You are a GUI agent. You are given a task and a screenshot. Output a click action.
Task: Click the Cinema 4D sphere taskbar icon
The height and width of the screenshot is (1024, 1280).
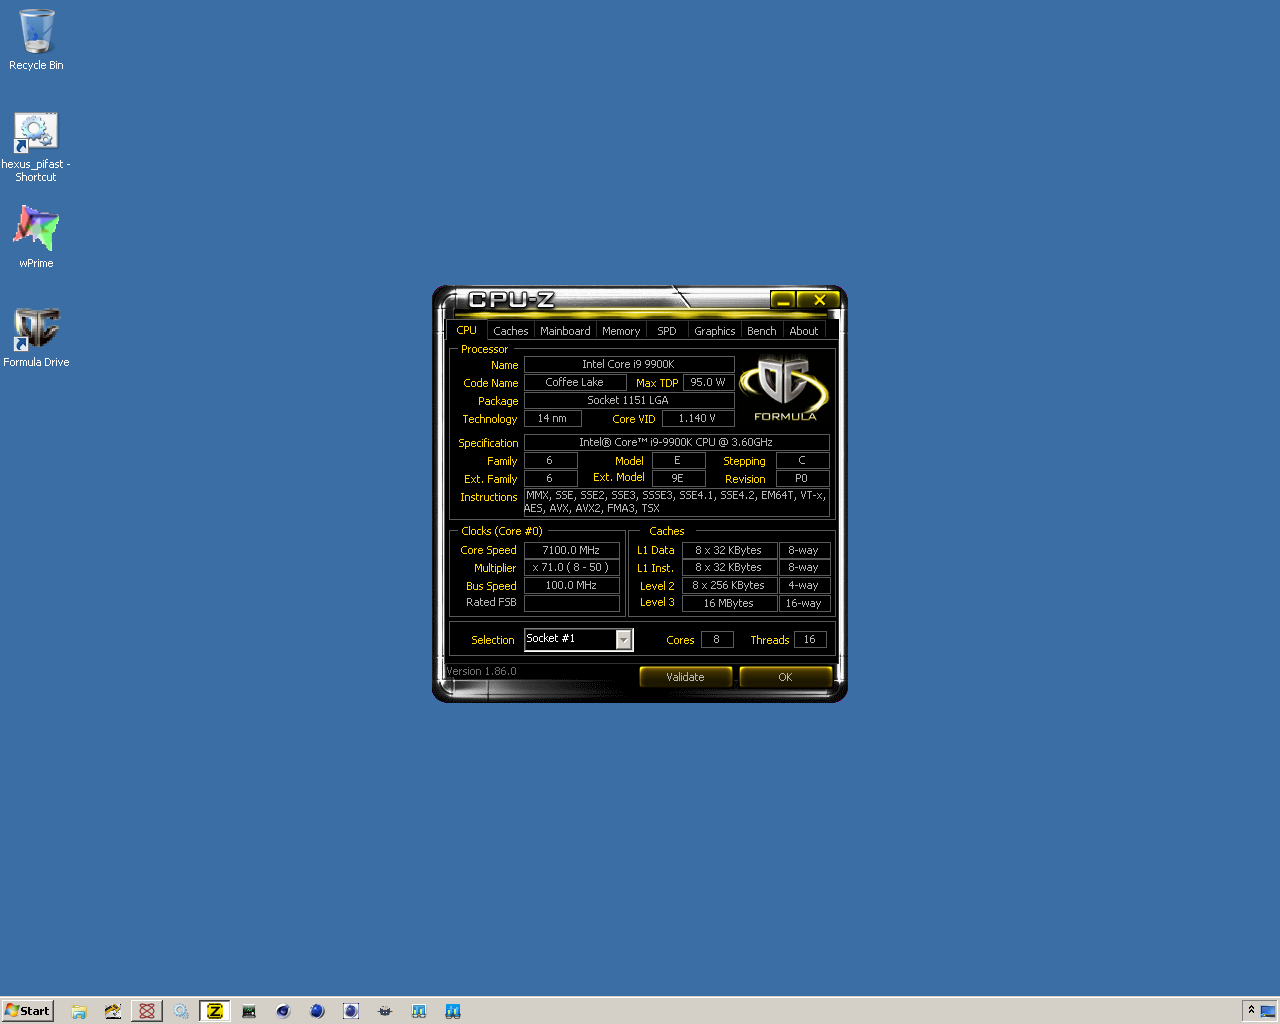tap(283, 1011)
